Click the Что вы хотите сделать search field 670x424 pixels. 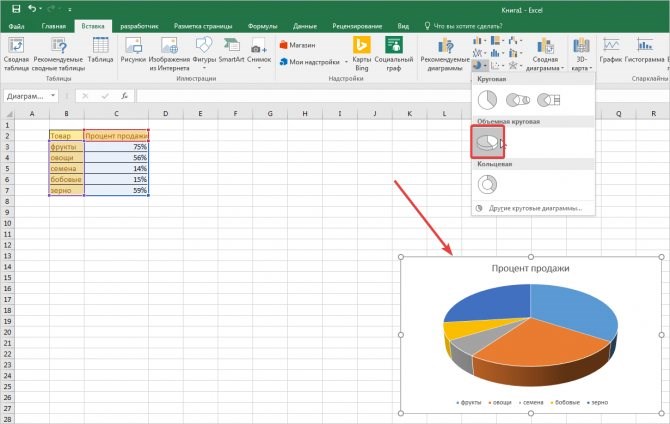tap(468, 26)
